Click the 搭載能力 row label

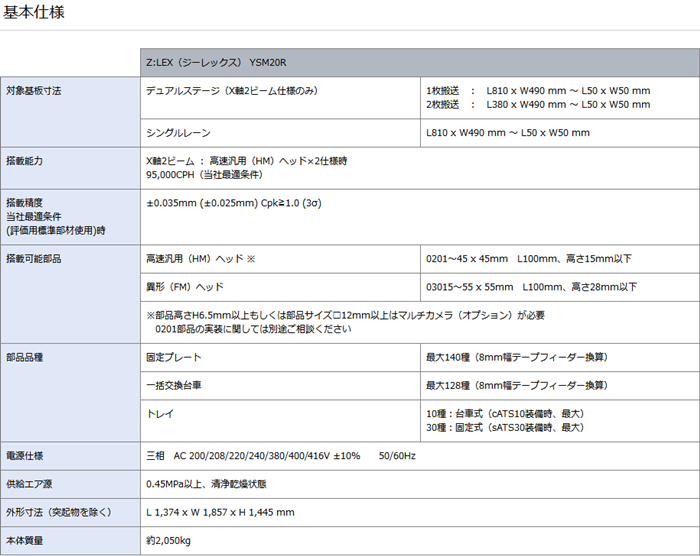pos(25,161)
